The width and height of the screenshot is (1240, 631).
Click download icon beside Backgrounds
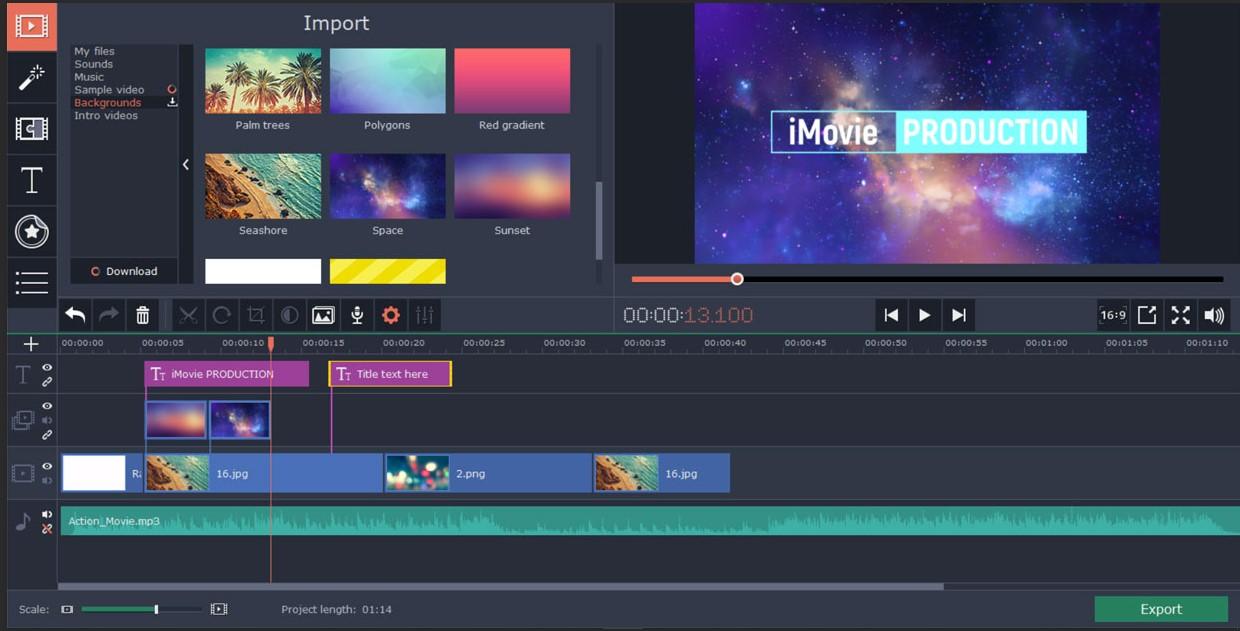172,102
